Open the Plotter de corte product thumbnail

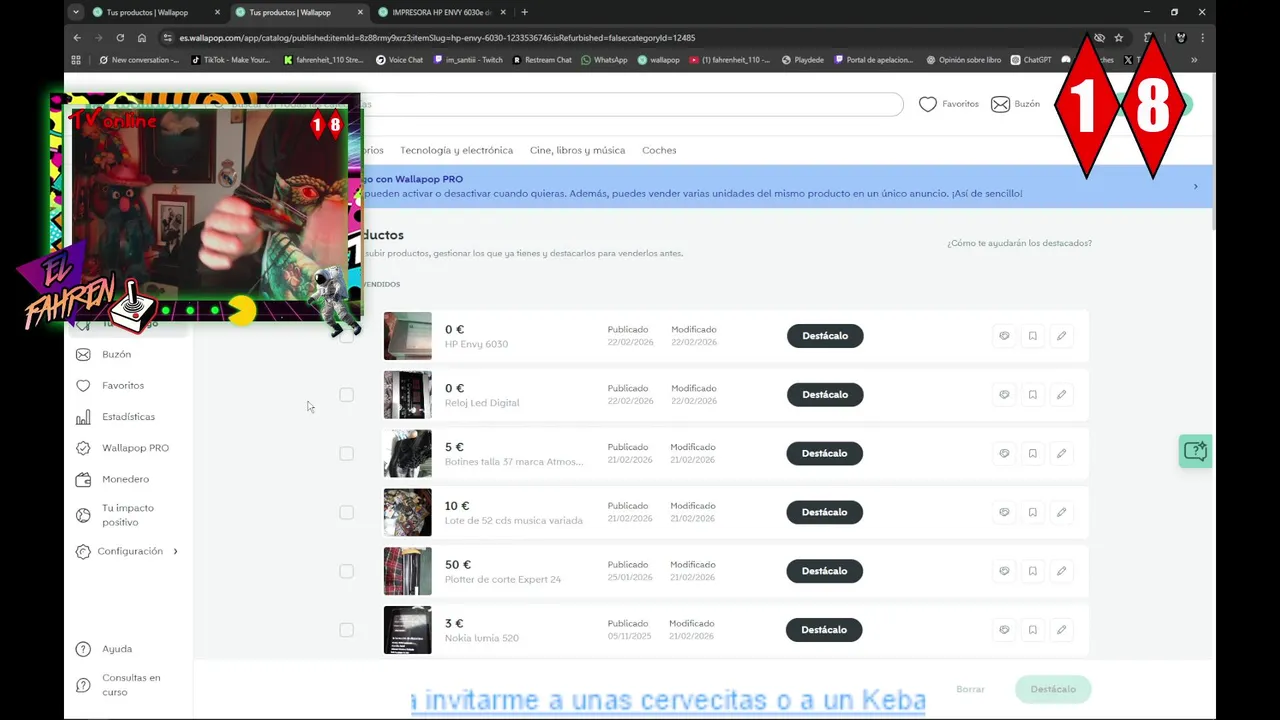coord(408,571)
